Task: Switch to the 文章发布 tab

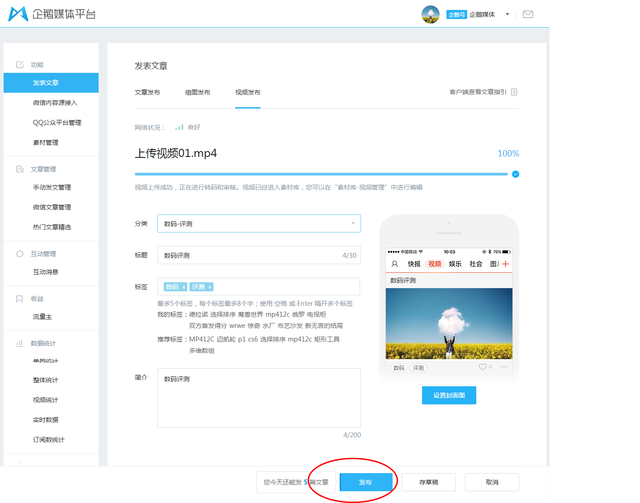Action: [147, 92]
